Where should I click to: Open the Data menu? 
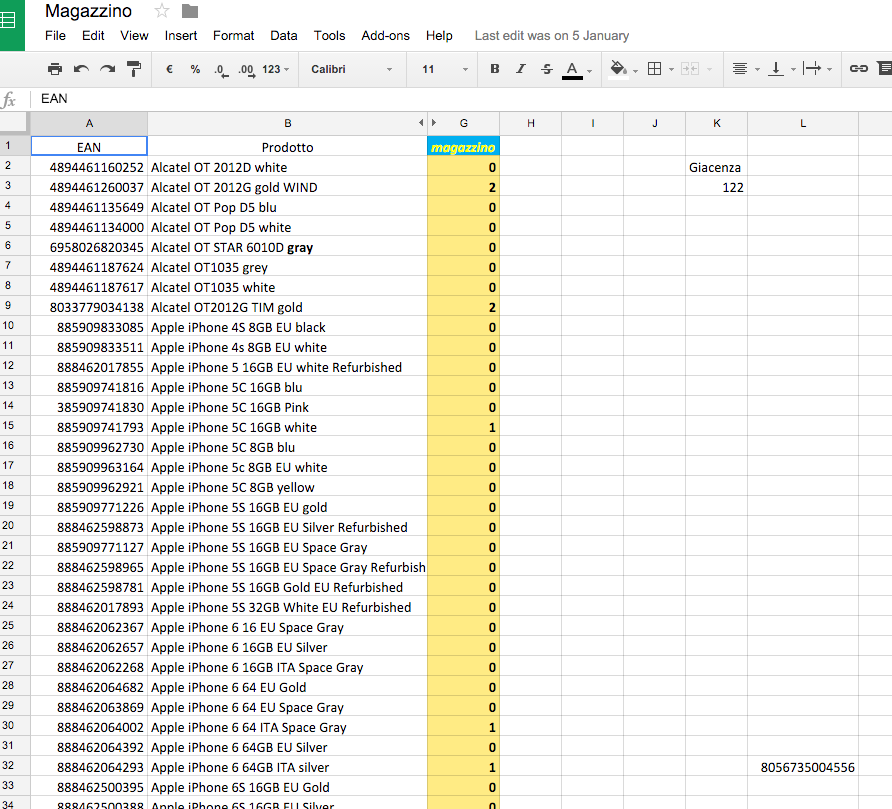coord(284,36)
